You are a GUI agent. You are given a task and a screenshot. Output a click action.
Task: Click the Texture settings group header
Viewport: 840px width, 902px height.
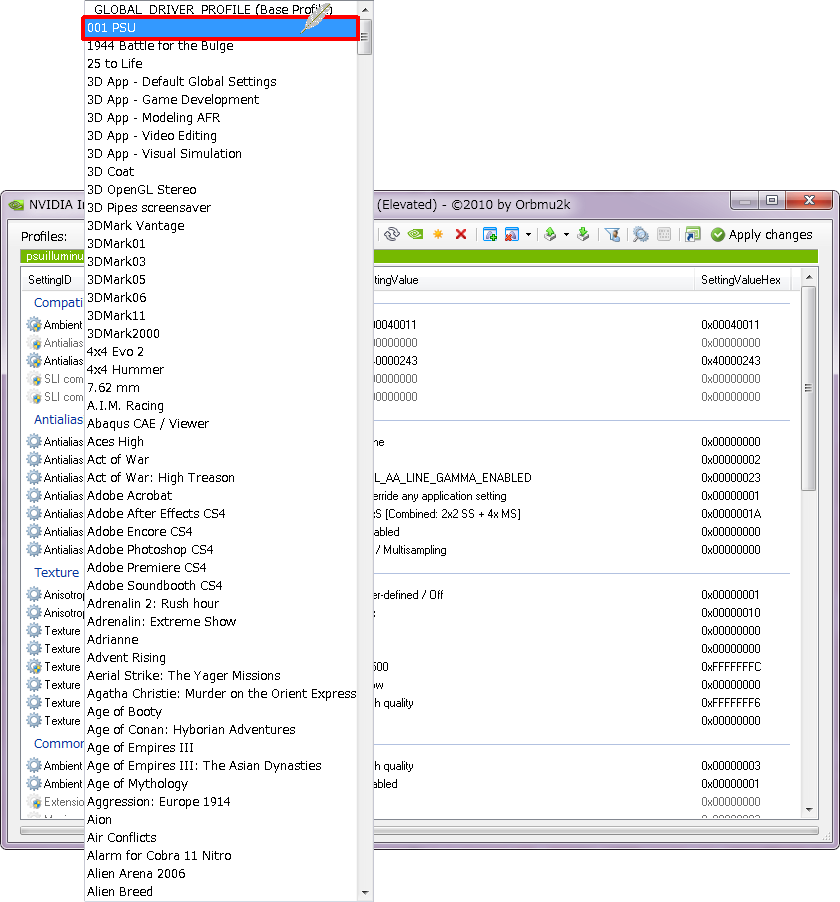pos(56,572)
